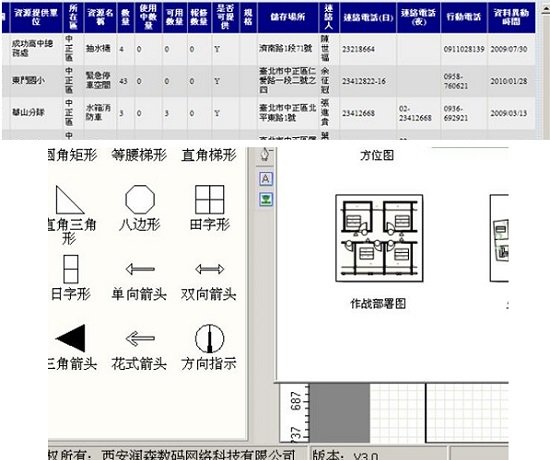
Task: Open the 作战部署图 template thumbnail
Action: [379, 238]
